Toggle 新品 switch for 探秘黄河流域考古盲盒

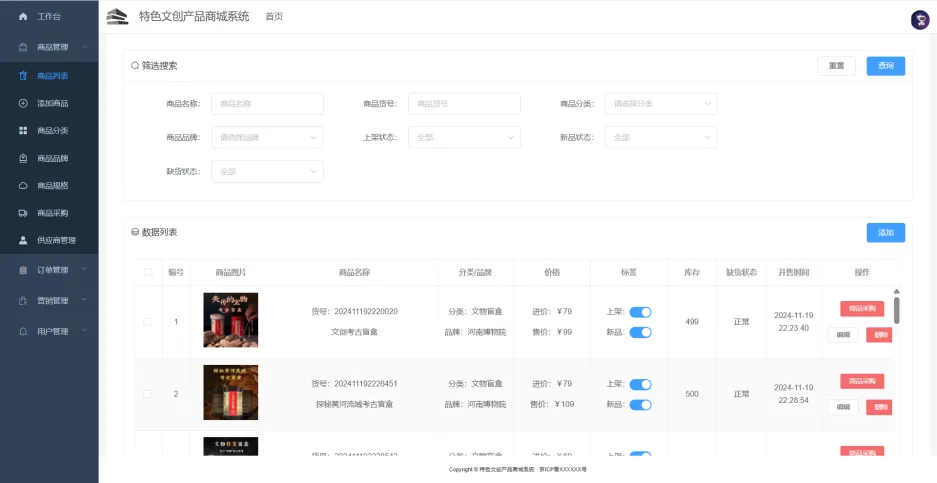click(x=640, y=404)
